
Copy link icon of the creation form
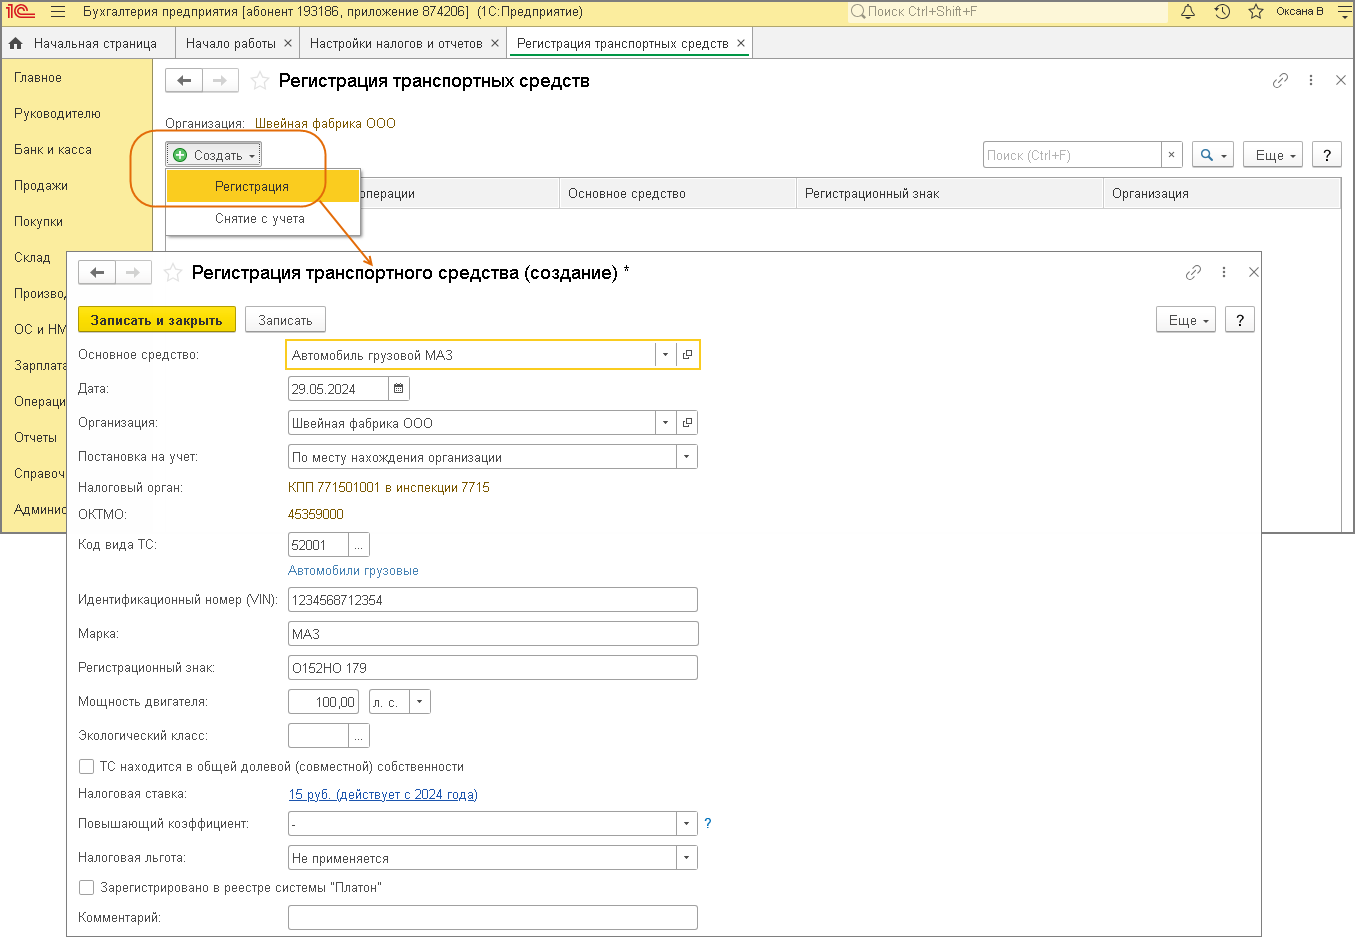[1193, 272]
